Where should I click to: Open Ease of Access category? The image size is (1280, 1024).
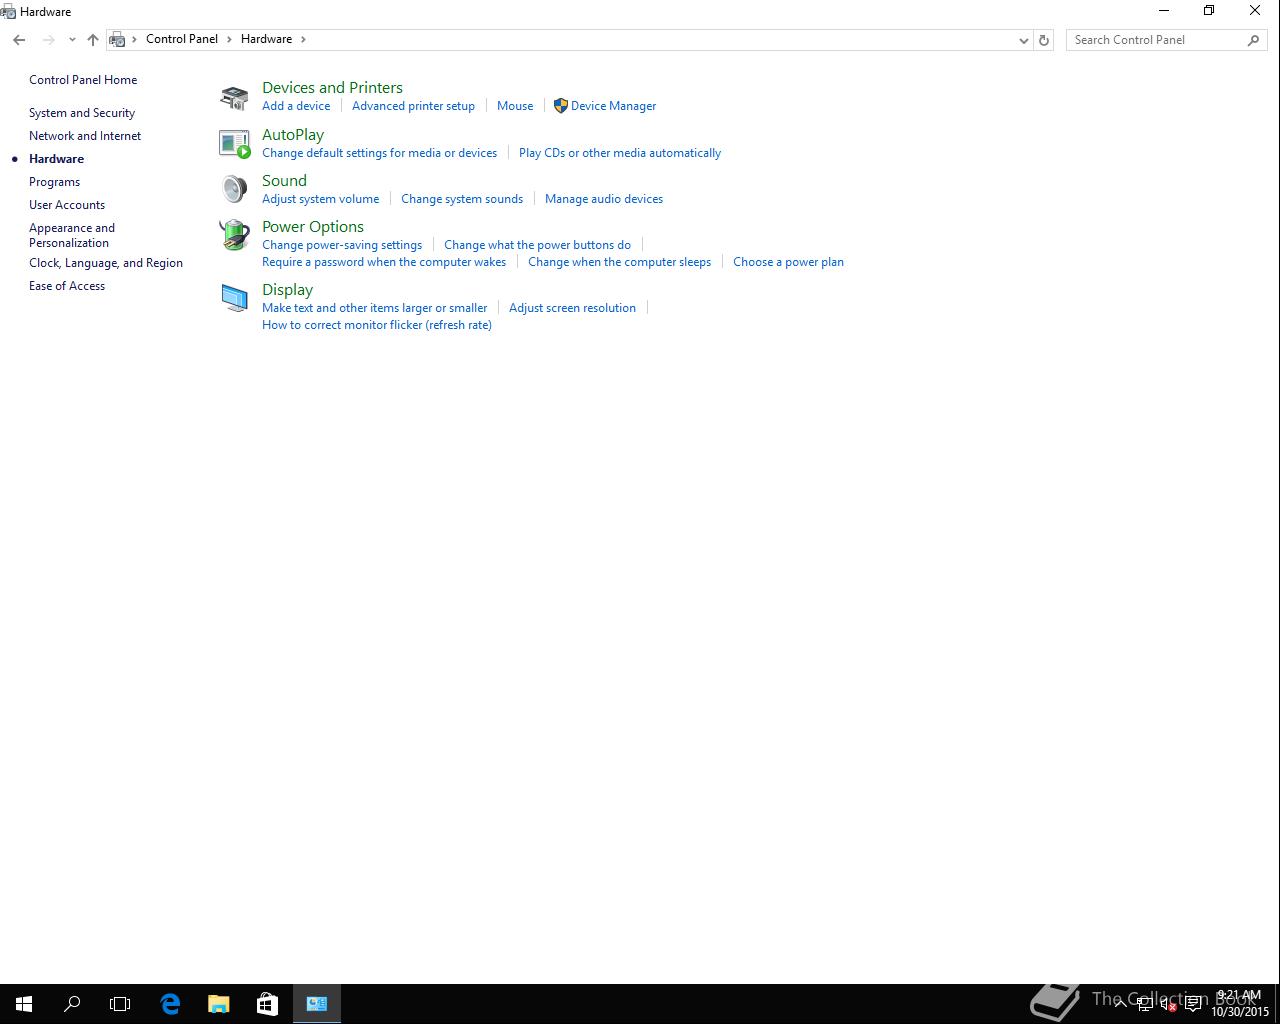tap(67, 286)
